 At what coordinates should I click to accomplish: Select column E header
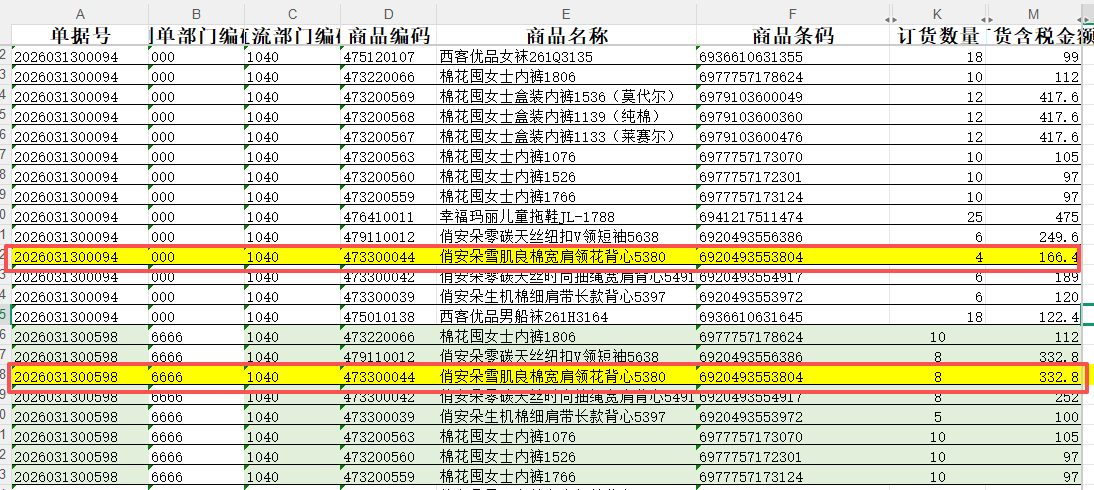tap(566, 13)
